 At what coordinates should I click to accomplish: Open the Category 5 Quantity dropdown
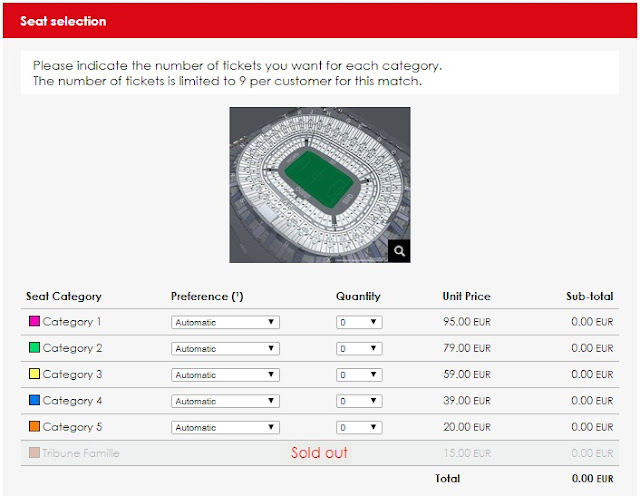click(359, 427)
